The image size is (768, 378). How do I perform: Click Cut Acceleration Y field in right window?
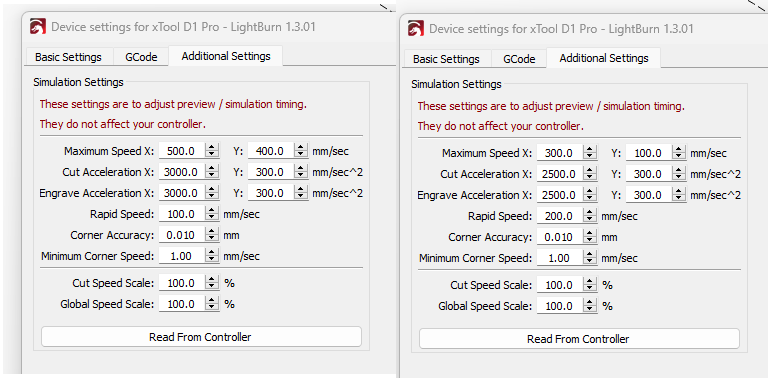click(649, 174)
